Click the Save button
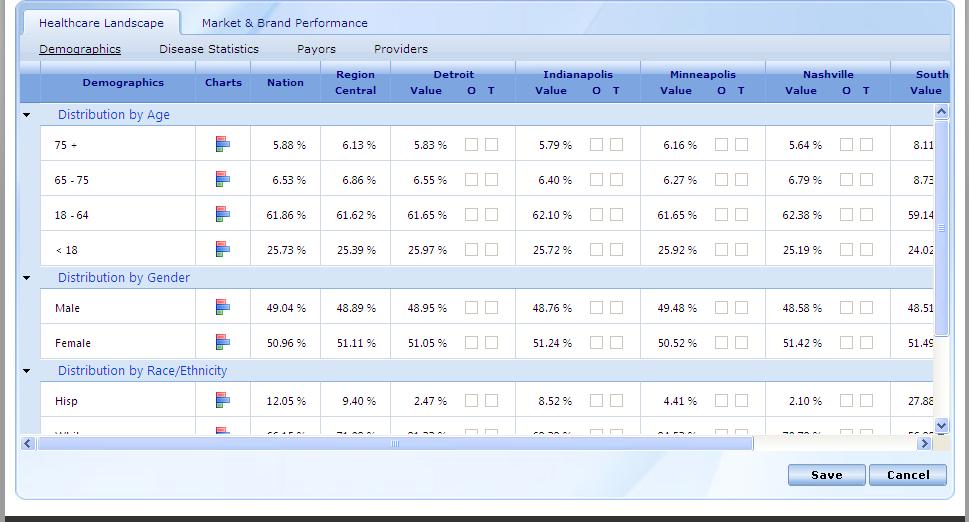This screenshot has width=969, height=522. pos(826,475)
